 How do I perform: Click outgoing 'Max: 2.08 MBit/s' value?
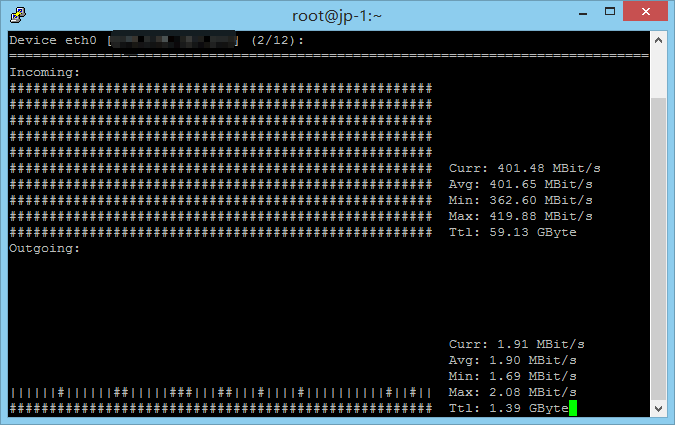click(513, 392)
